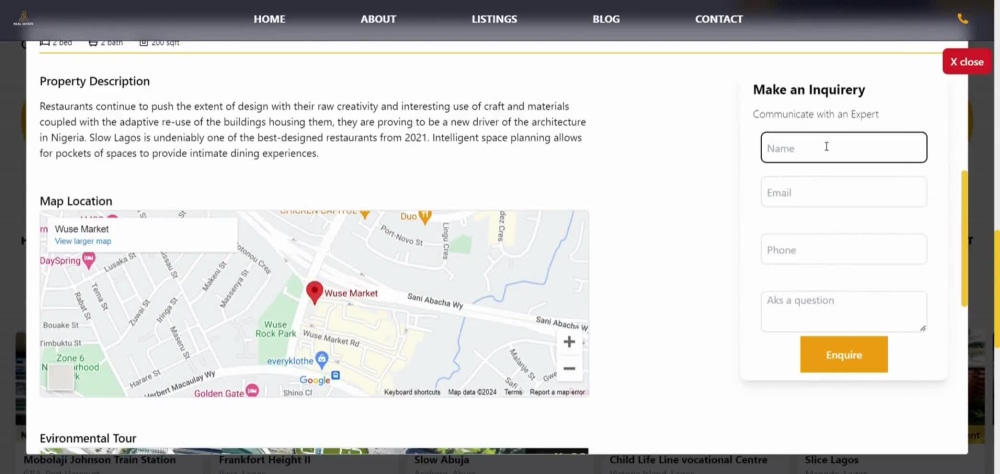Click the Map Location heading
1000x474 pixels.
(76, 202)
